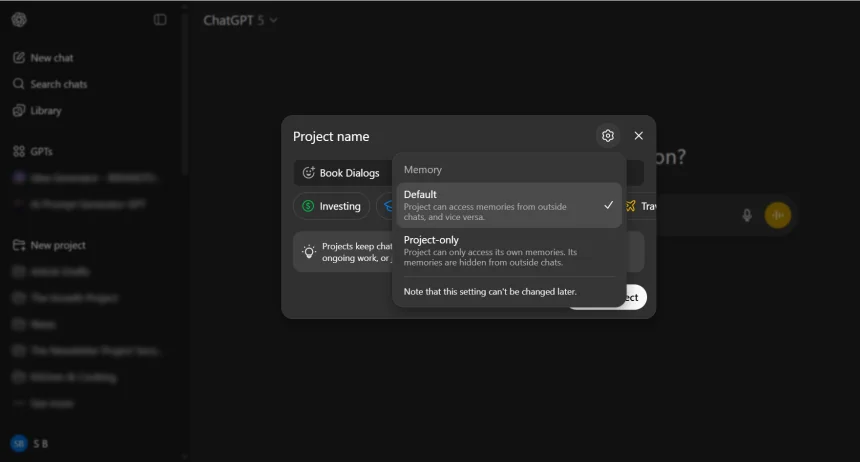The height and width of the screenshot is (462, 860).
Task: Select the Default memory option
Action: click(x=509, y=205)
